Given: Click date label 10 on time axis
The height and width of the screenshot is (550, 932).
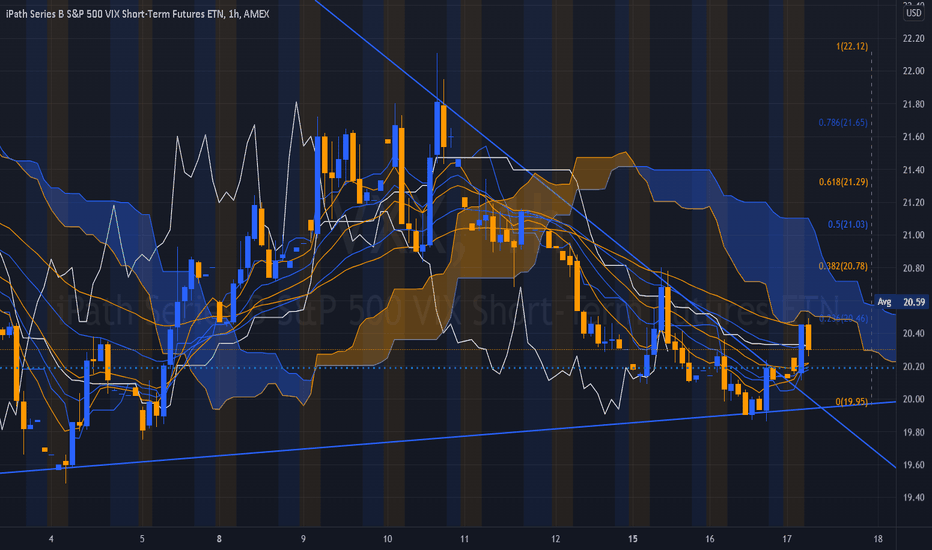Looking at the screenshot, I should [388, 539].
